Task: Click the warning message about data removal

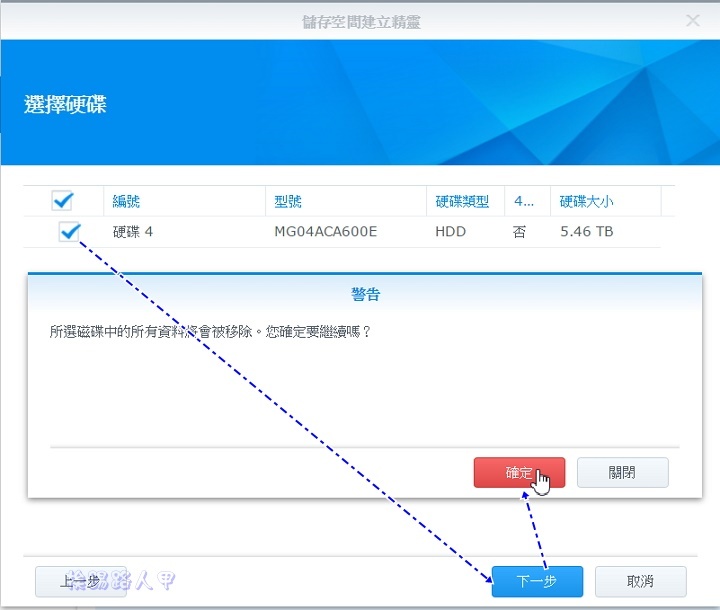Action: click(210, 332)
